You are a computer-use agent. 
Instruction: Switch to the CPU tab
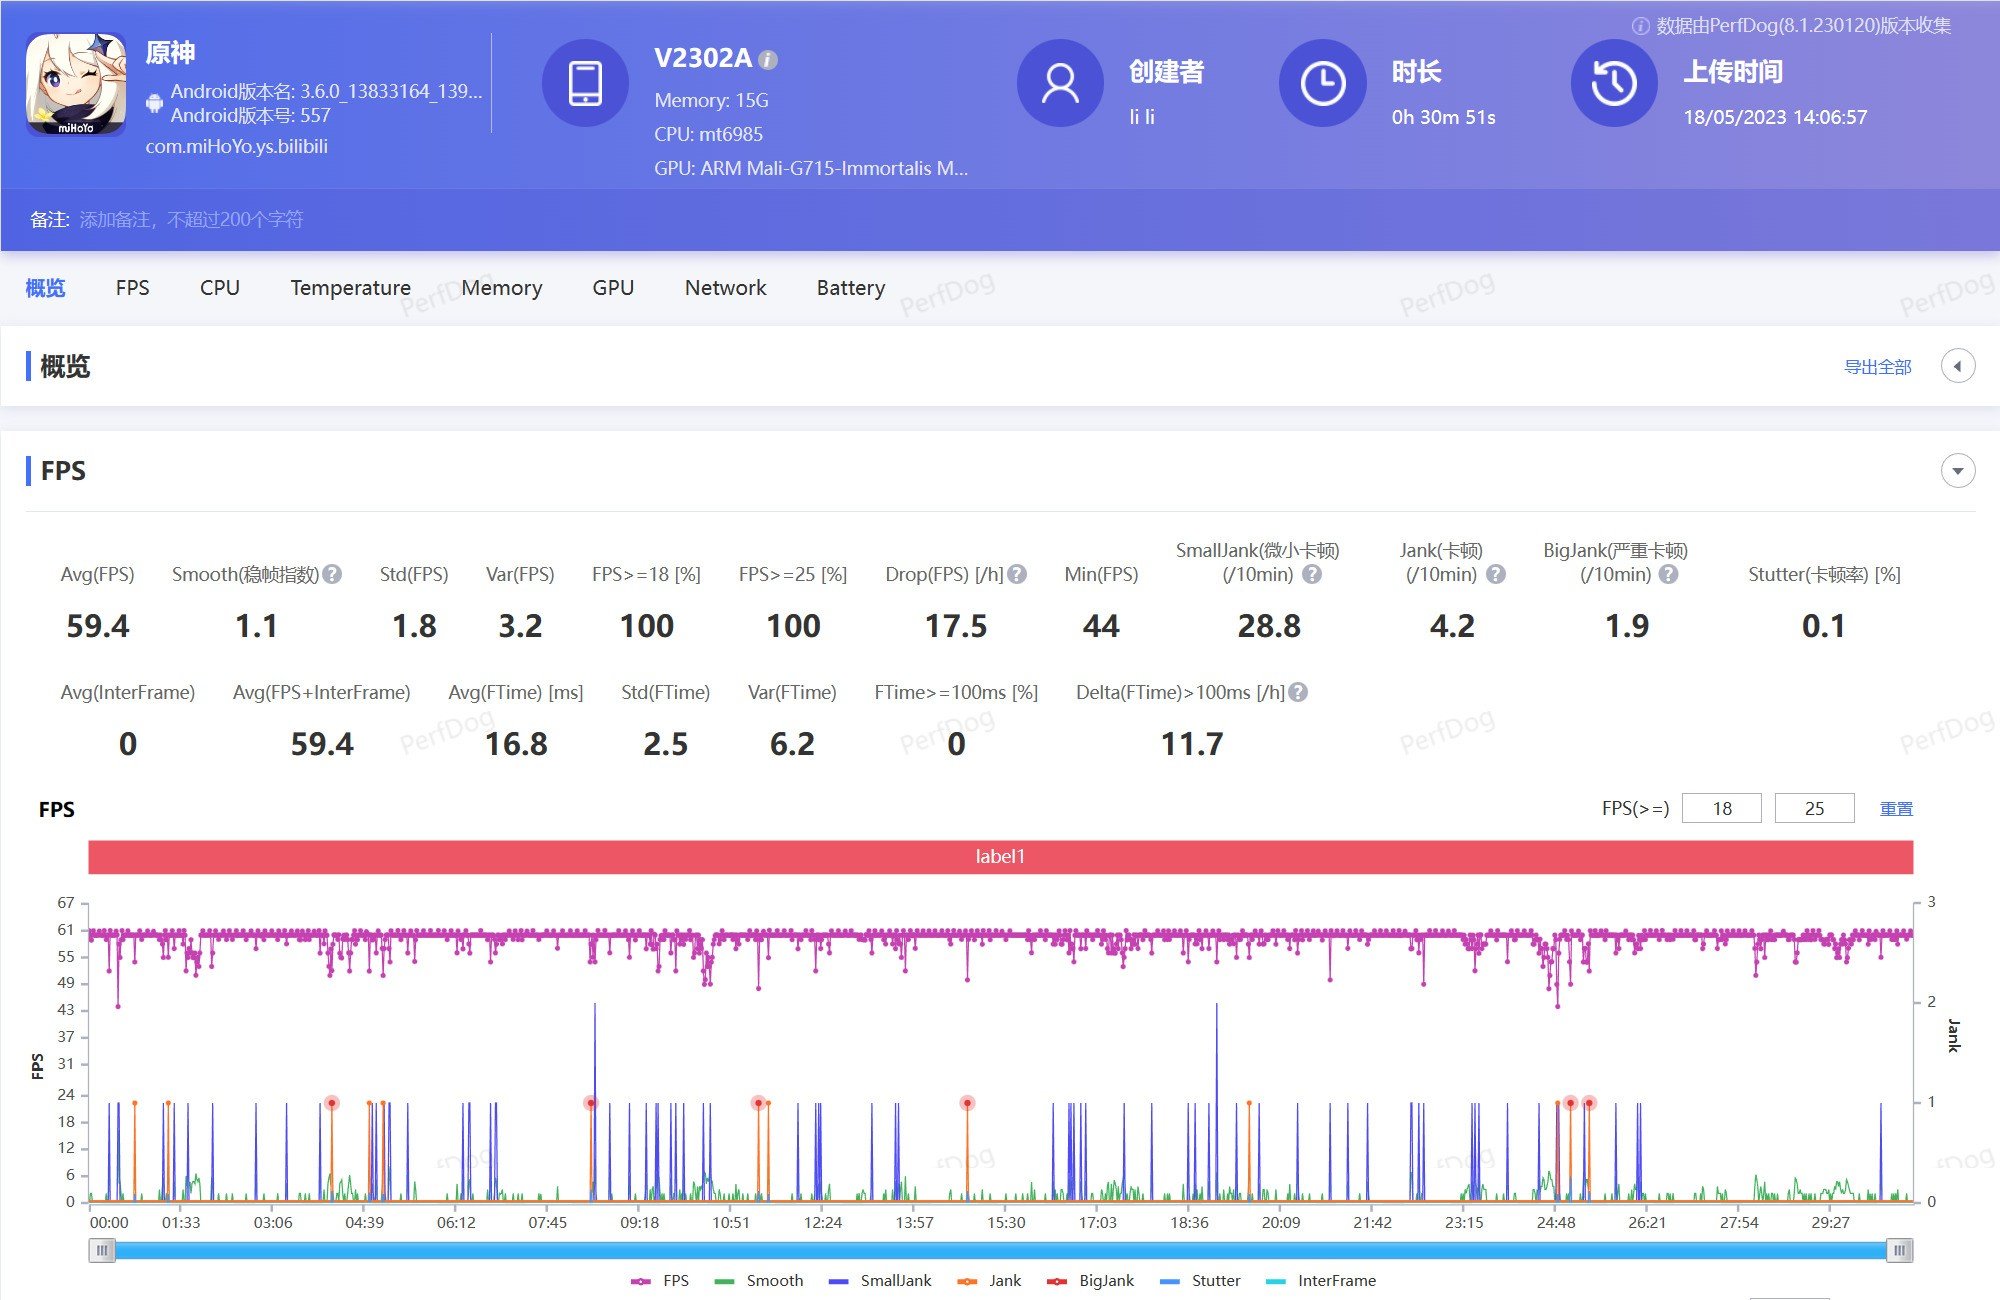(219, 288)
